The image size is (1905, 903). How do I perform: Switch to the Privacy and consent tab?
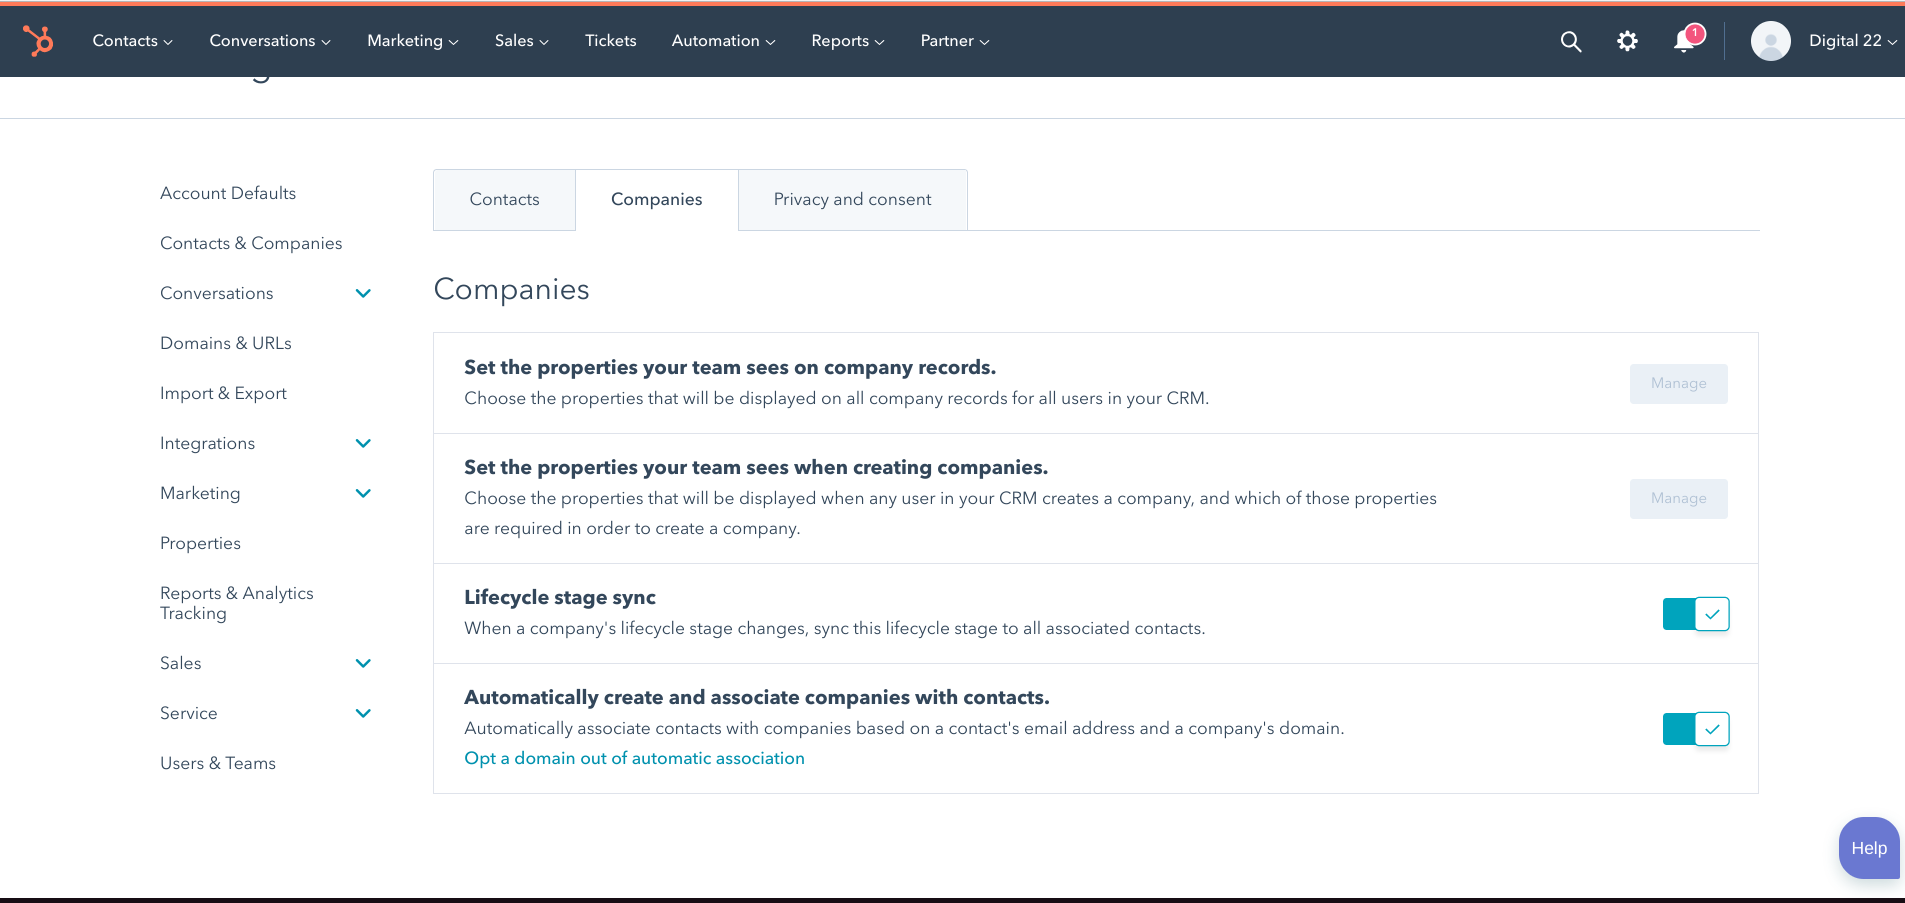852,200
